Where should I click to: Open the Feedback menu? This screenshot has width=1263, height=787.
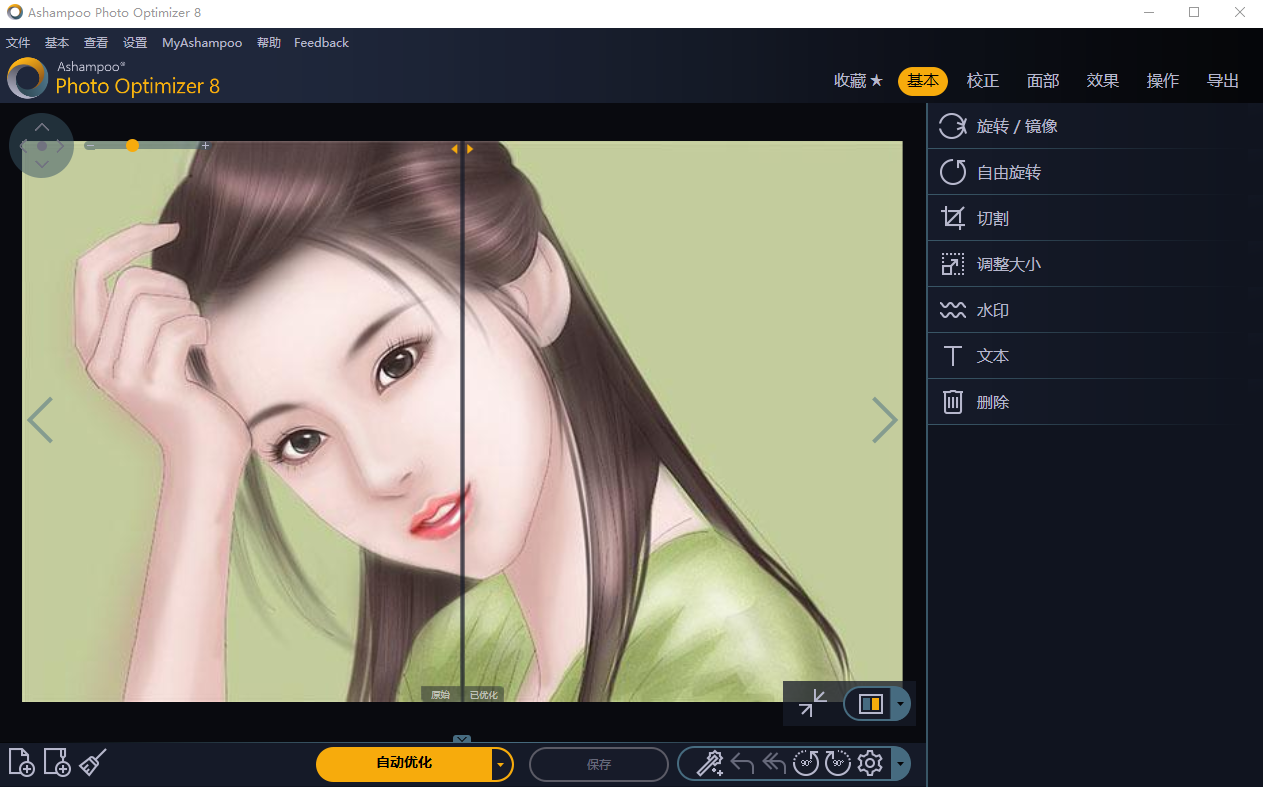pyautogui.click(x=321, y=43)
